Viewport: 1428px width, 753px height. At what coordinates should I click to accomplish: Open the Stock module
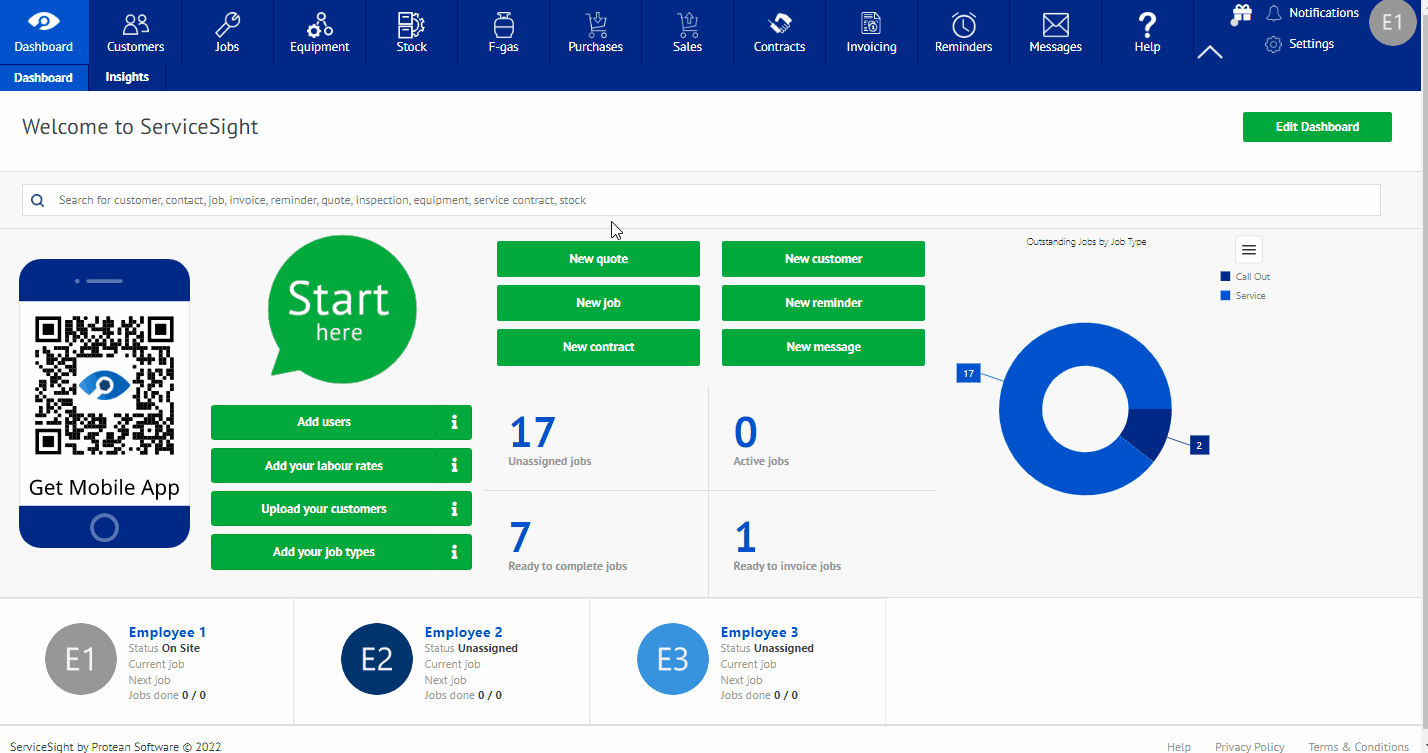pos(411,32)
